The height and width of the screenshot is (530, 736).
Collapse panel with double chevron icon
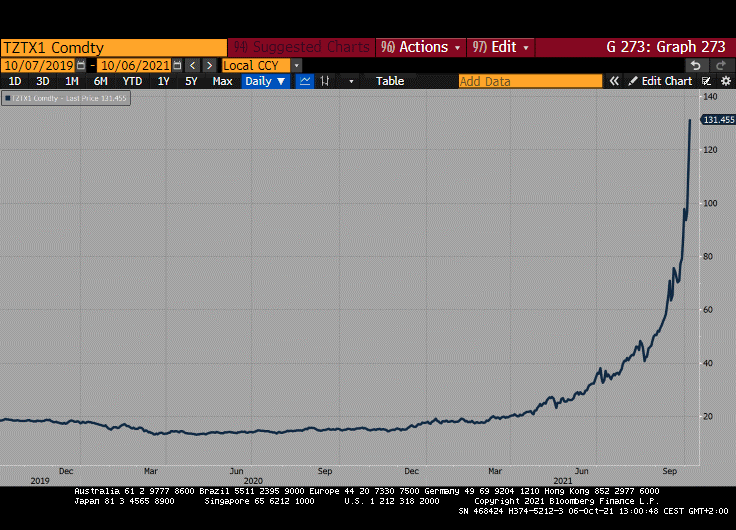pyautogui.click(x=614, y=81)
